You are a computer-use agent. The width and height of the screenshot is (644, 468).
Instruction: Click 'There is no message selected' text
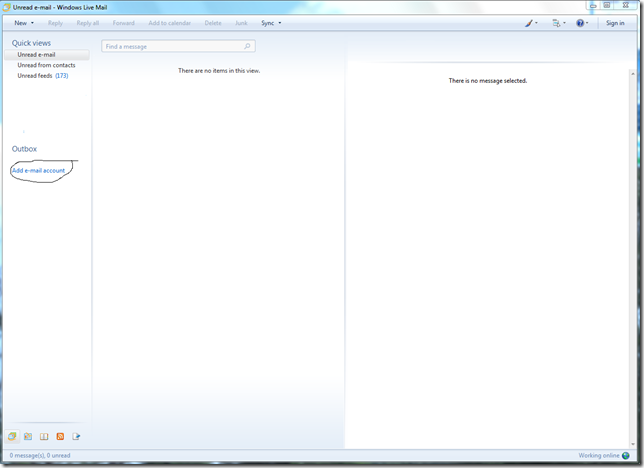(488, 81)
